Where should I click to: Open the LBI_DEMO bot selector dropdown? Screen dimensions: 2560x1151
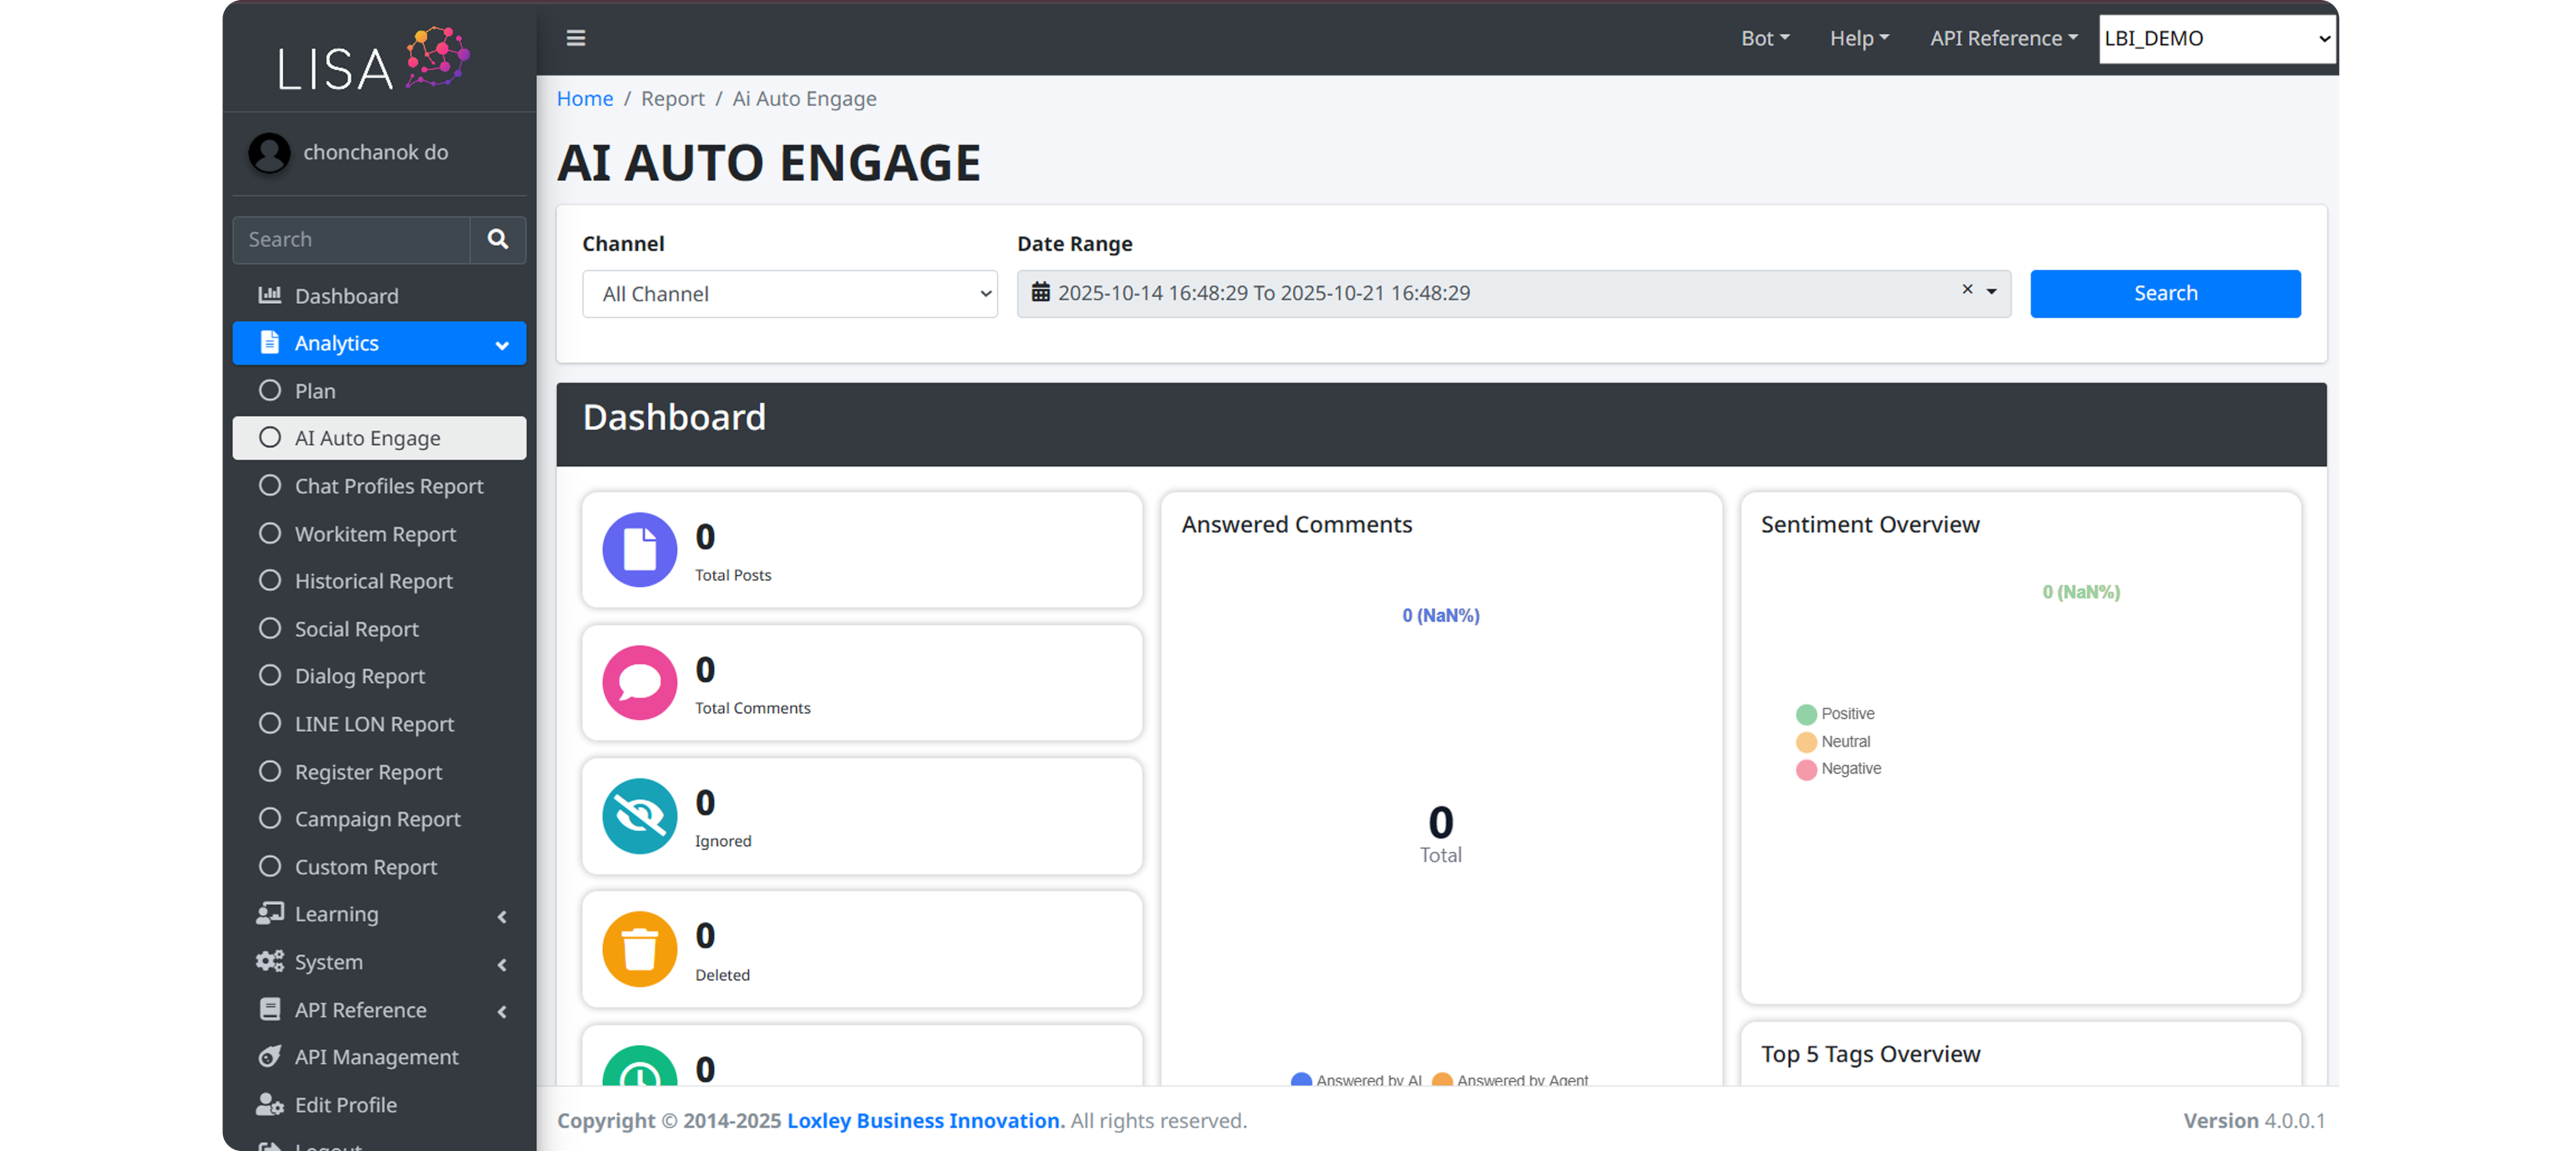click(x=2216, y=39)
